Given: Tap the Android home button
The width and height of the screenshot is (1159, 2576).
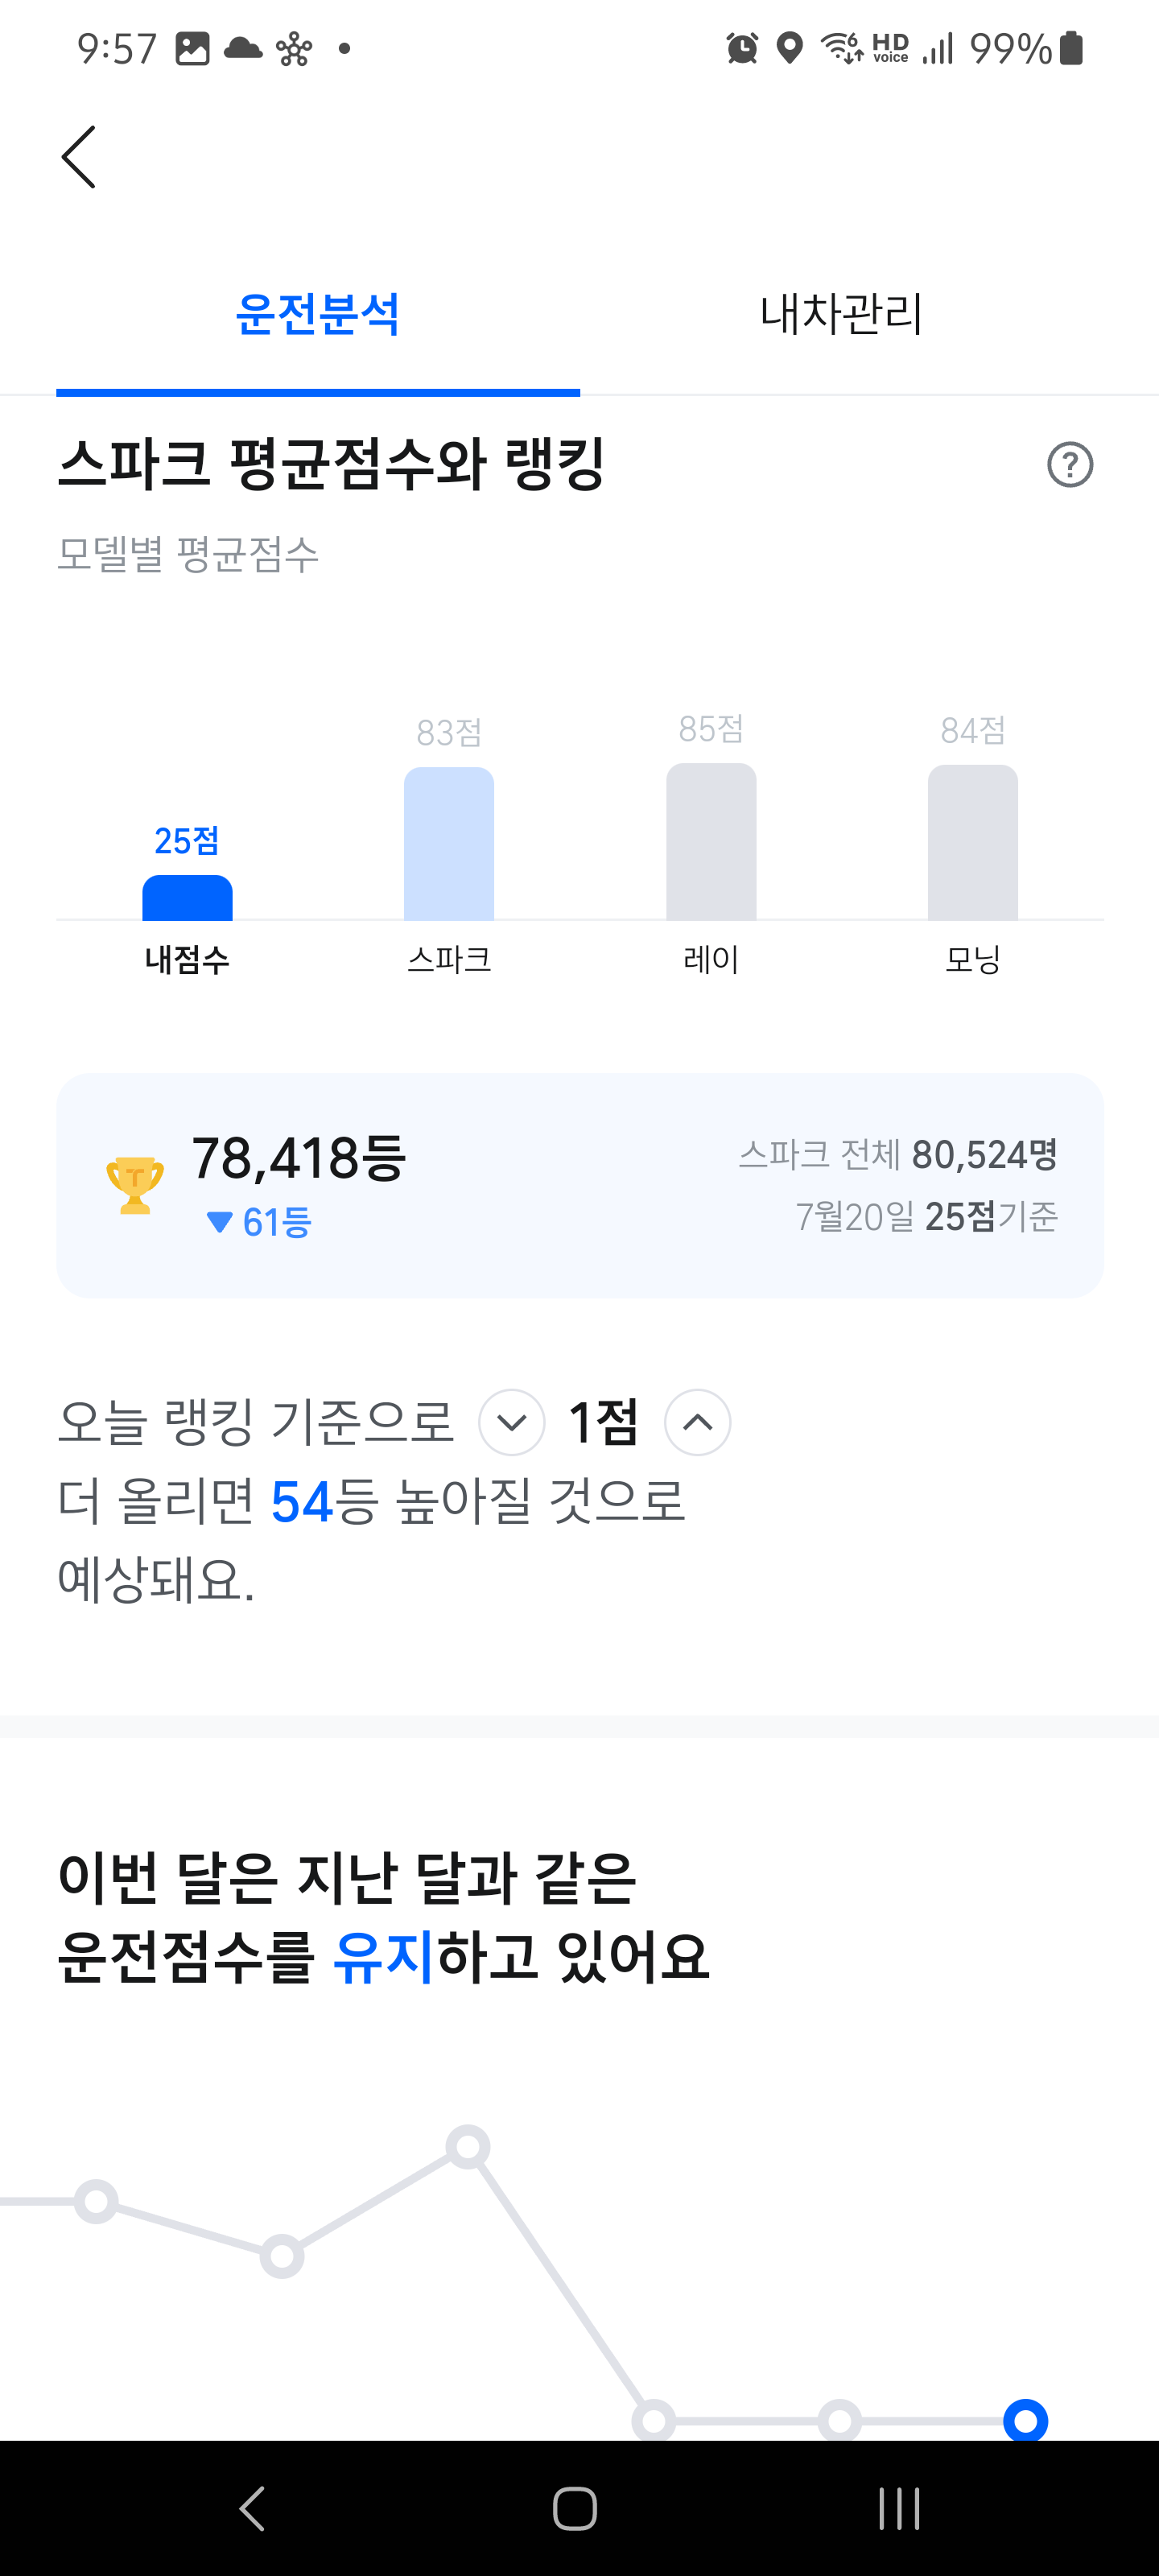Looking at the screenshot, I should pos(575,2508).
